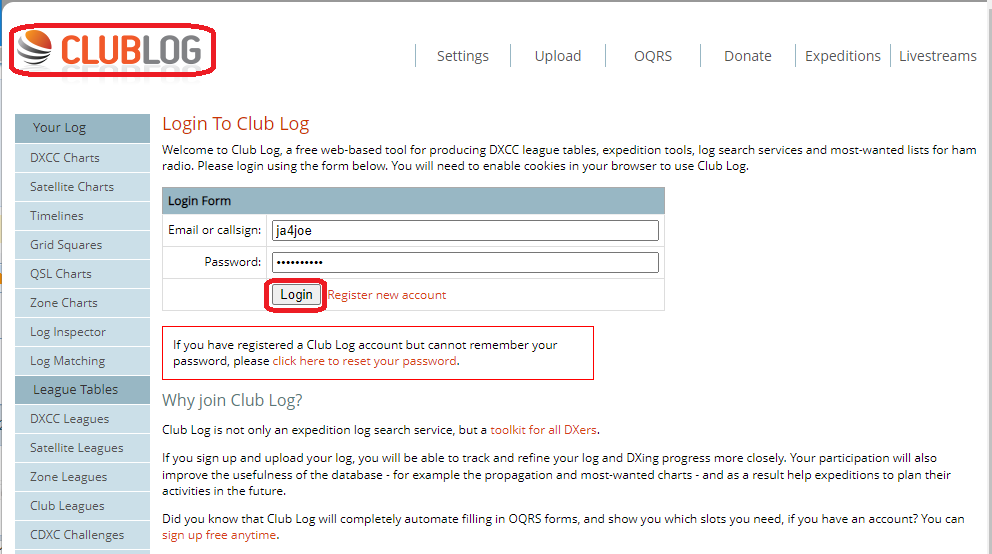Open Club Leagues in sidebar
This screenshot has height=554, width=992.
[82, 506]
